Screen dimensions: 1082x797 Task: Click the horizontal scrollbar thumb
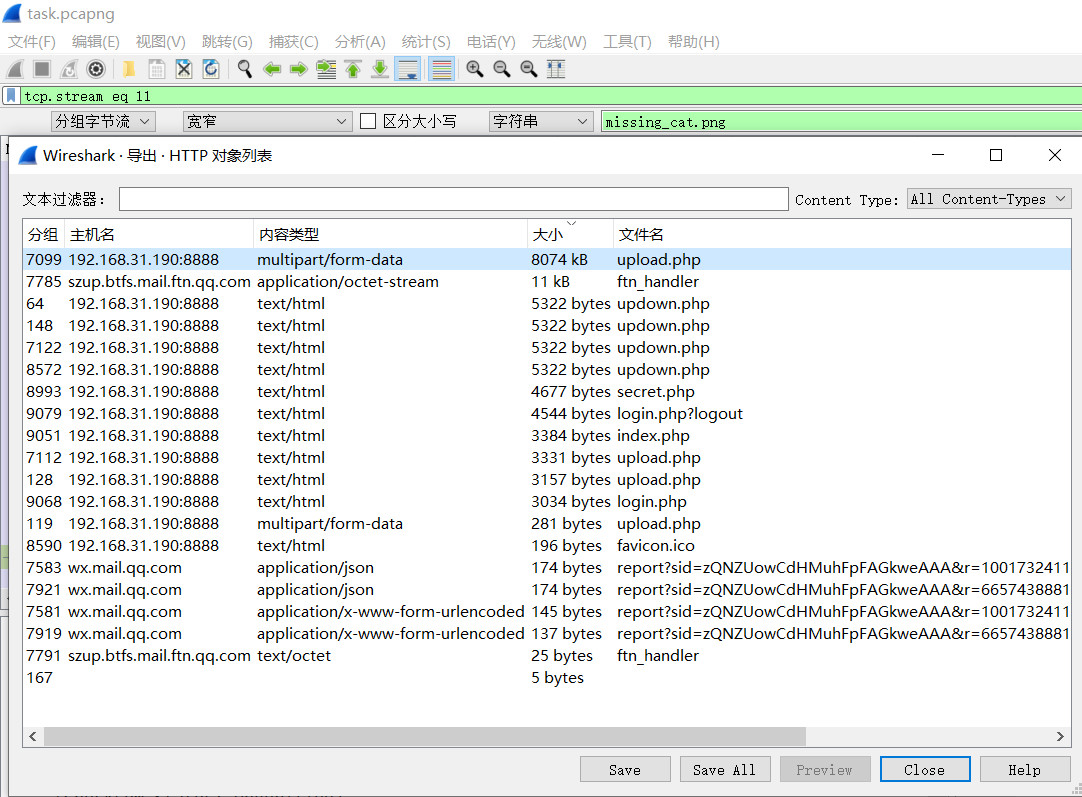coord(424,736)
